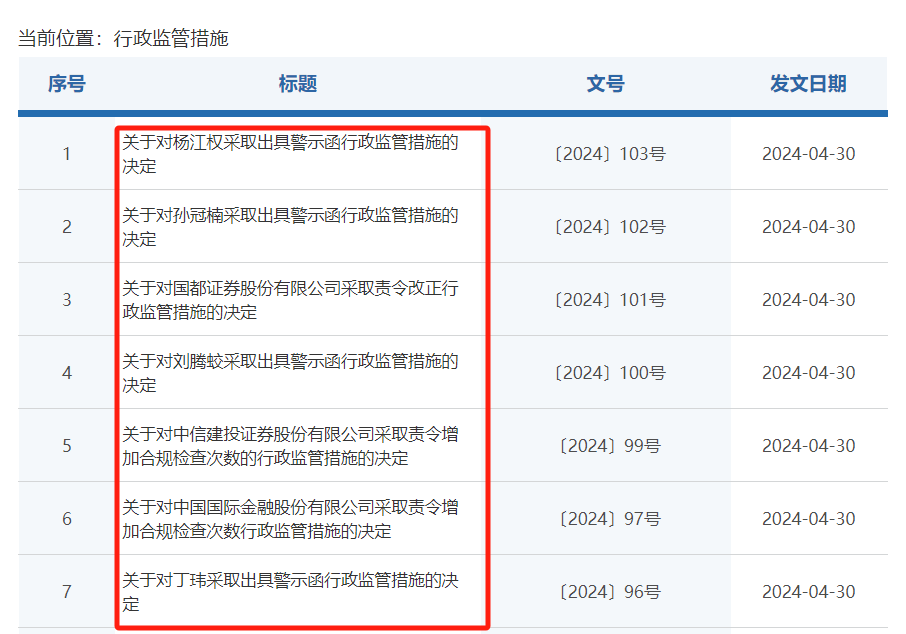Click the date in the 97号 row
906x634 pixels.
(x=808, y=518)
